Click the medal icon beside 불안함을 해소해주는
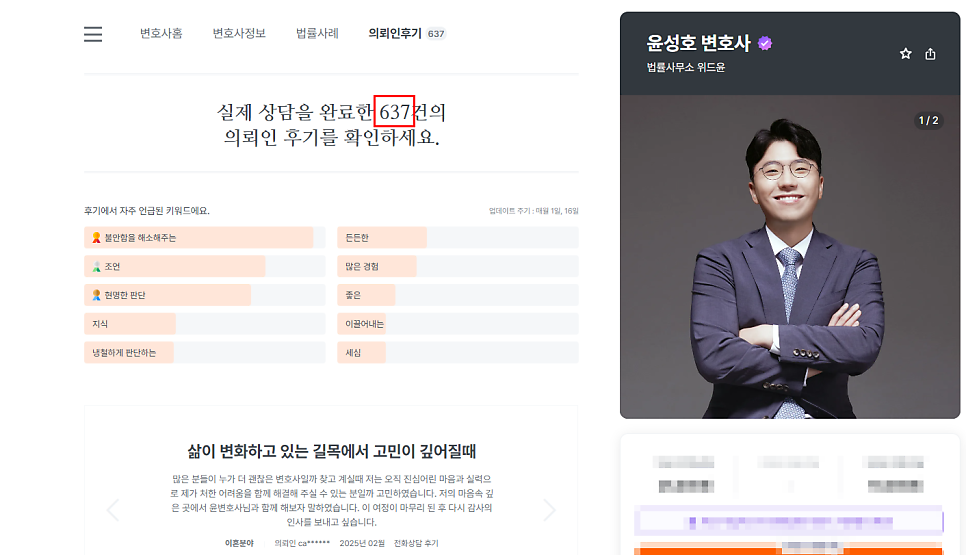The image size is (966, 555). (96, 238)
